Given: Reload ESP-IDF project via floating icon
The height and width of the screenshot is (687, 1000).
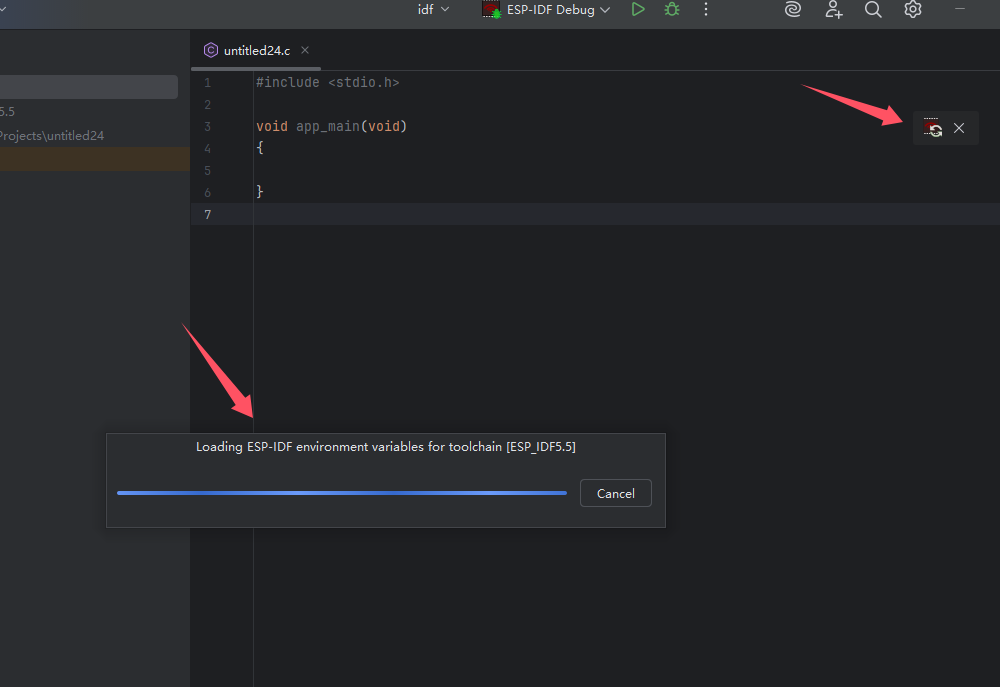Looking at the screenshot, I should tap(933, 128).
